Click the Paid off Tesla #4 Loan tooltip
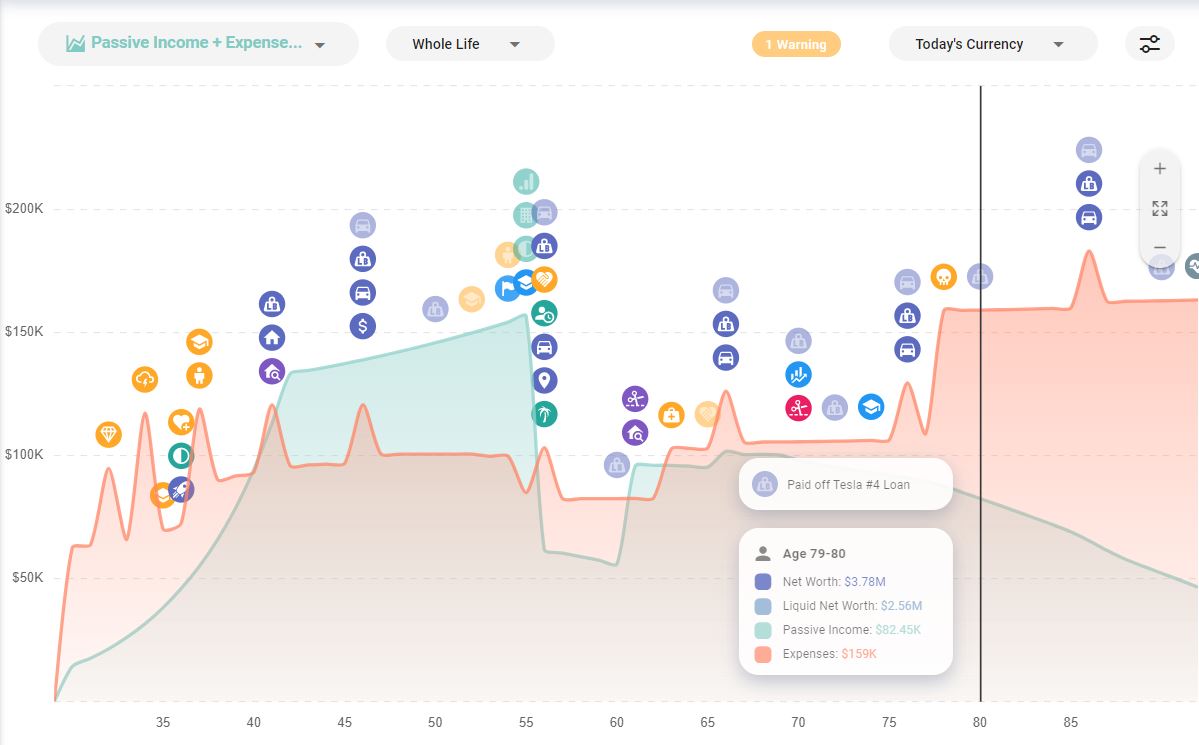Image resolution: width=1199 pixels, height=745 pixels. coord(846,485)
